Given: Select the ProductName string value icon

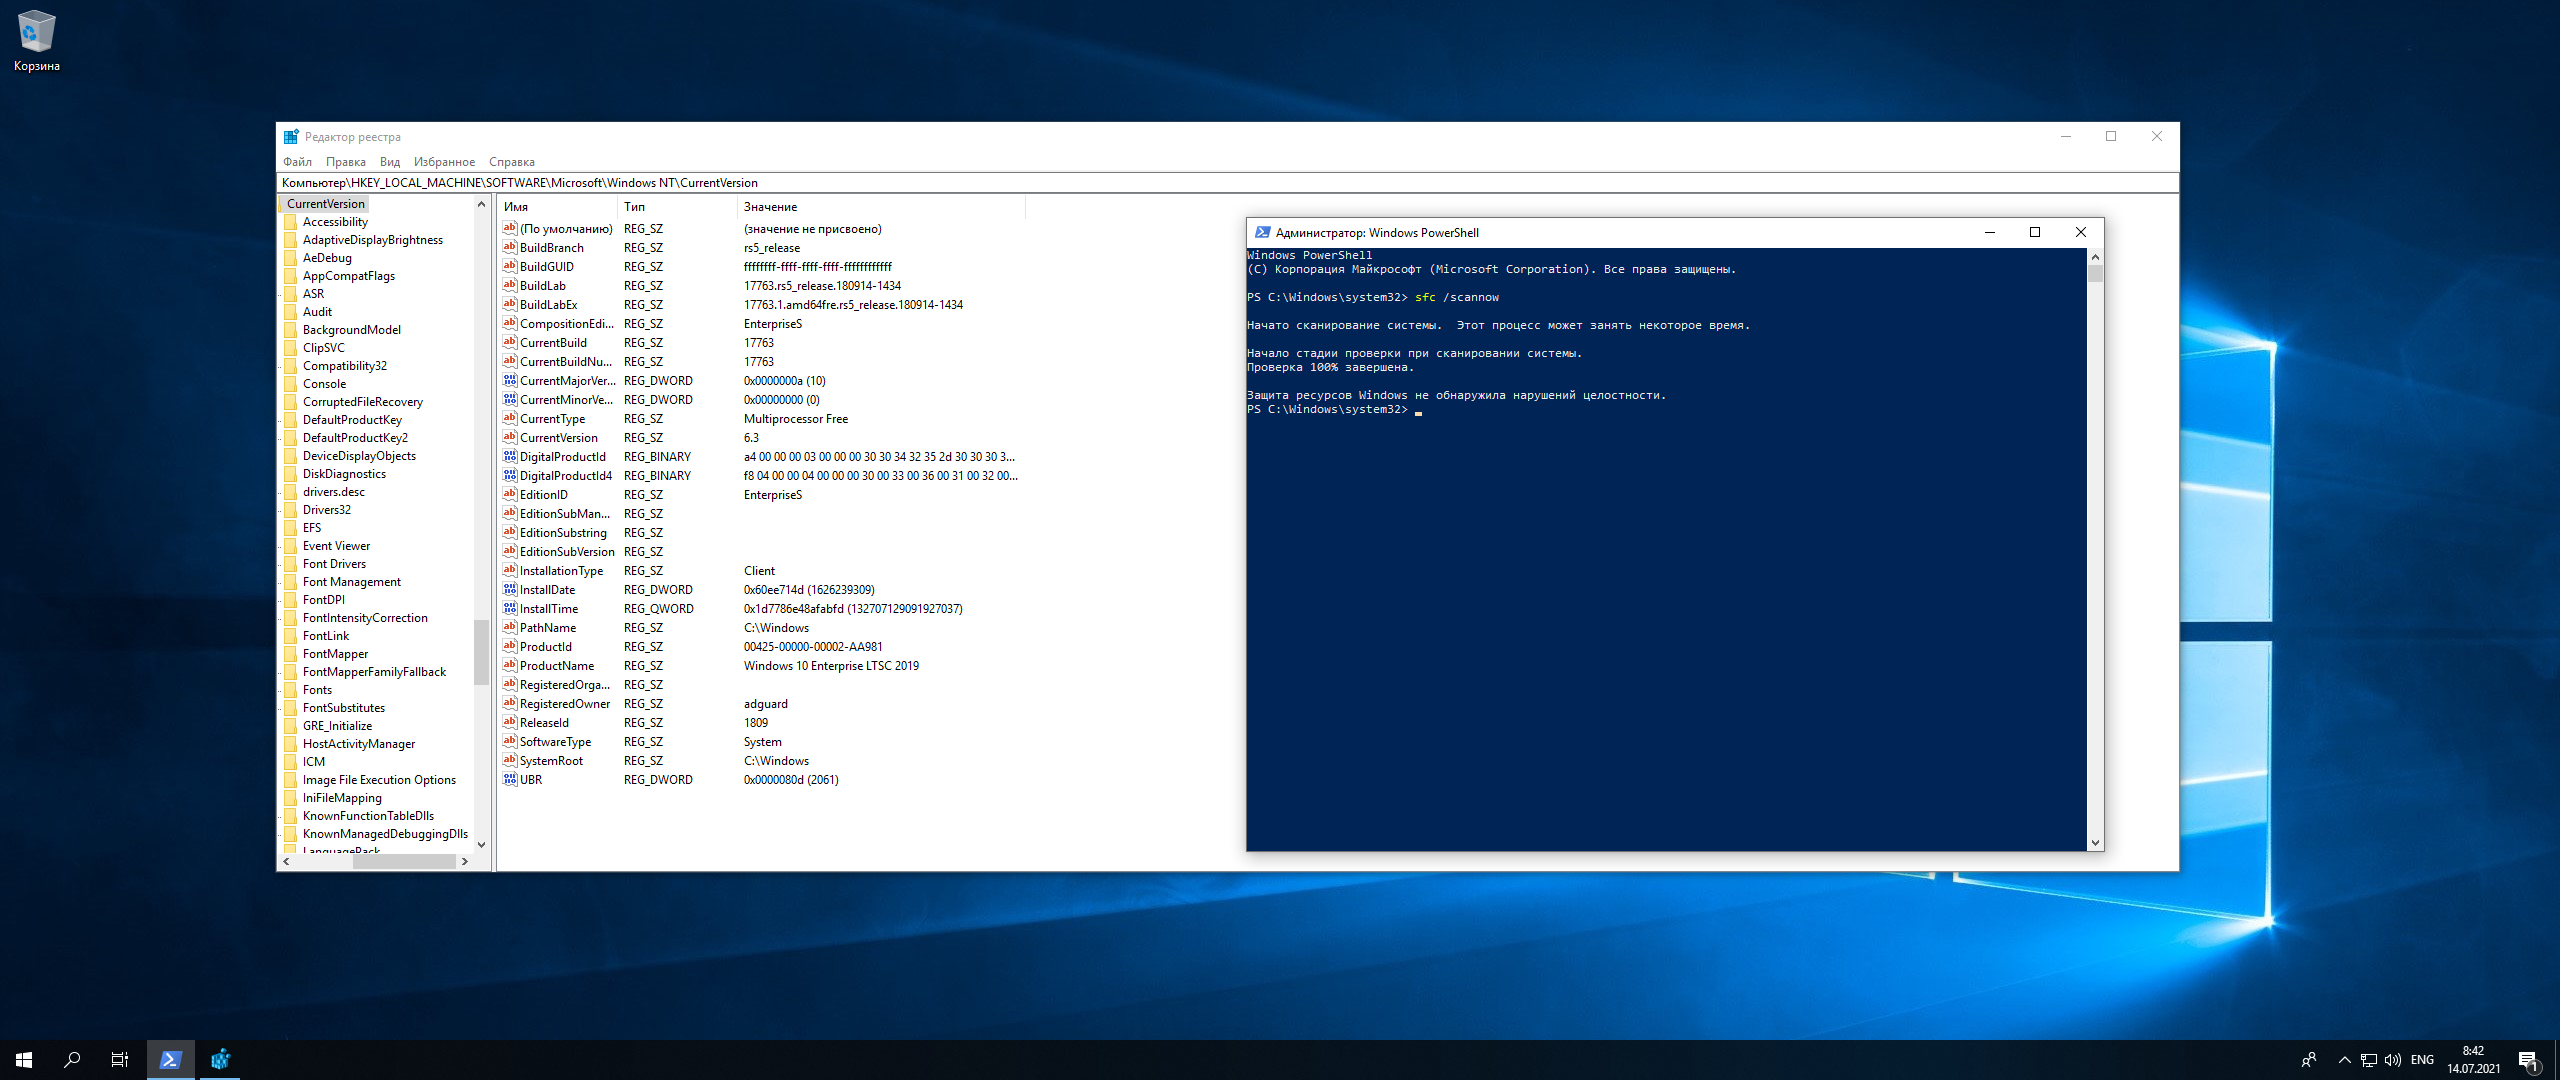Looking at the screenshot, I should (510, 665).
